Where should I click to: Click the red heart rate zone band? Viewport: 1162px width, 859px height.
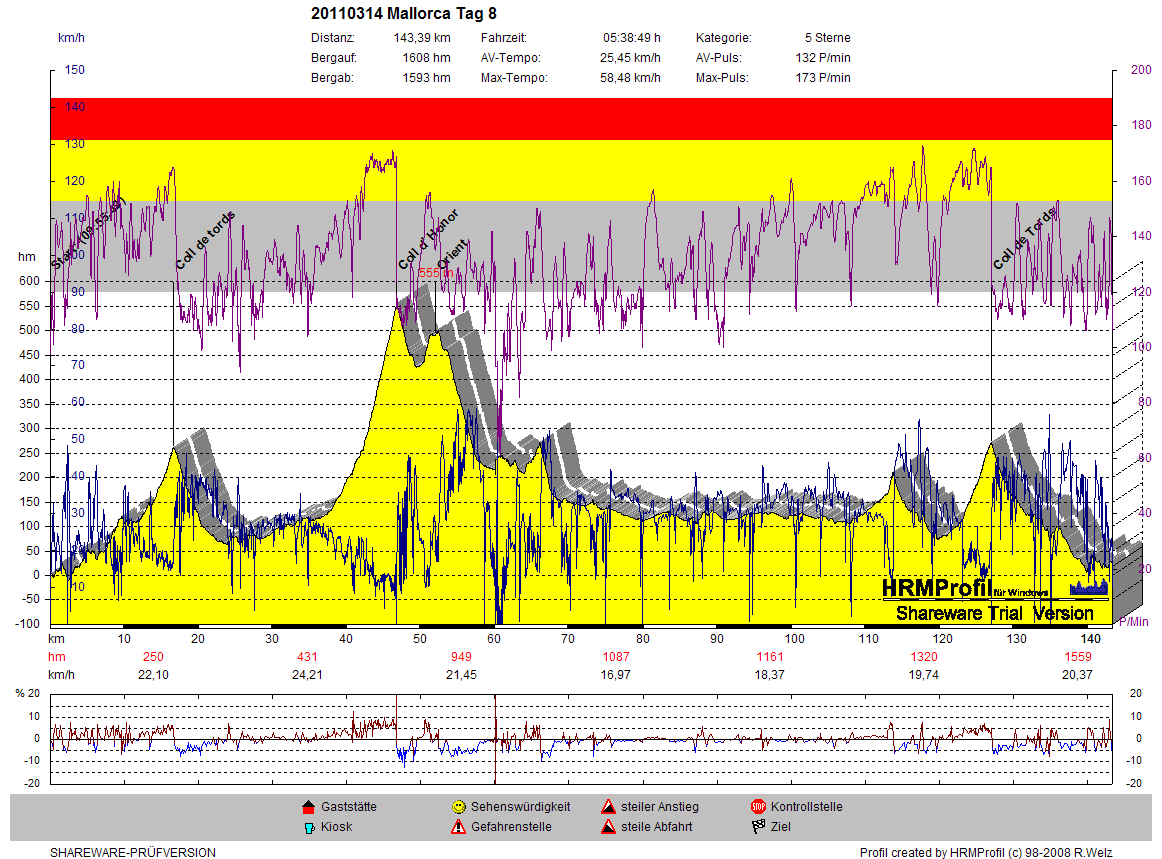coord(580,118)
